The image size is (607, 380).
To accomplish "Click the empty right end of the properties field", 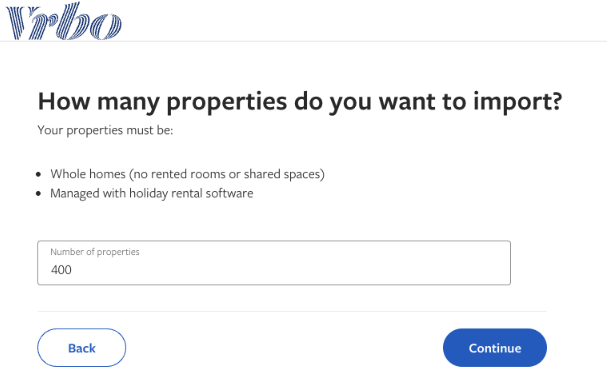I will click(x=465, y=269).
